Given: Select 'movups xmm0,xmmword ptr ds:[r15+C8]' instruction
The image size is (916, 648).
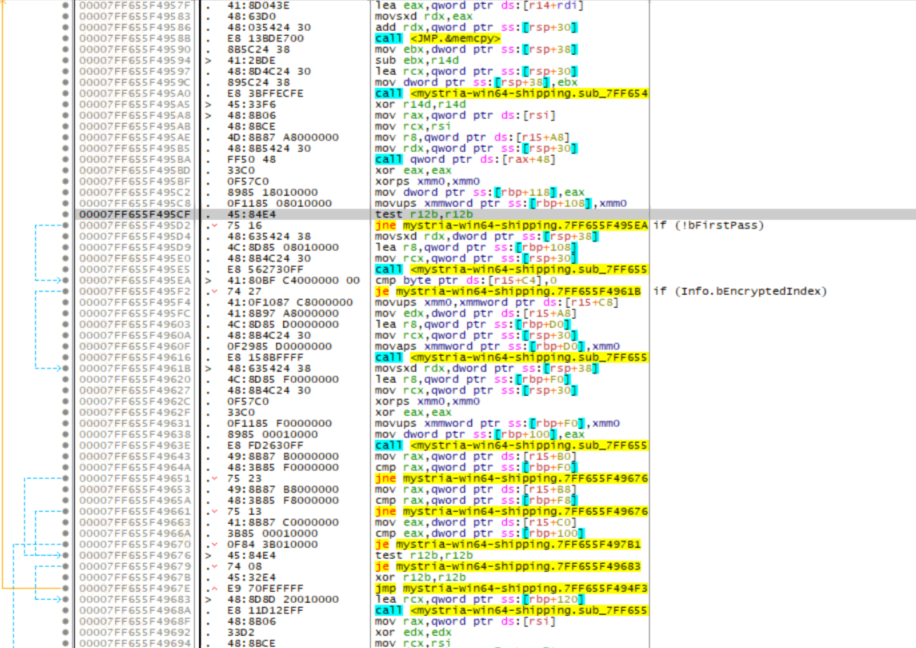Looking at the screenshot, I should (496, 303).
